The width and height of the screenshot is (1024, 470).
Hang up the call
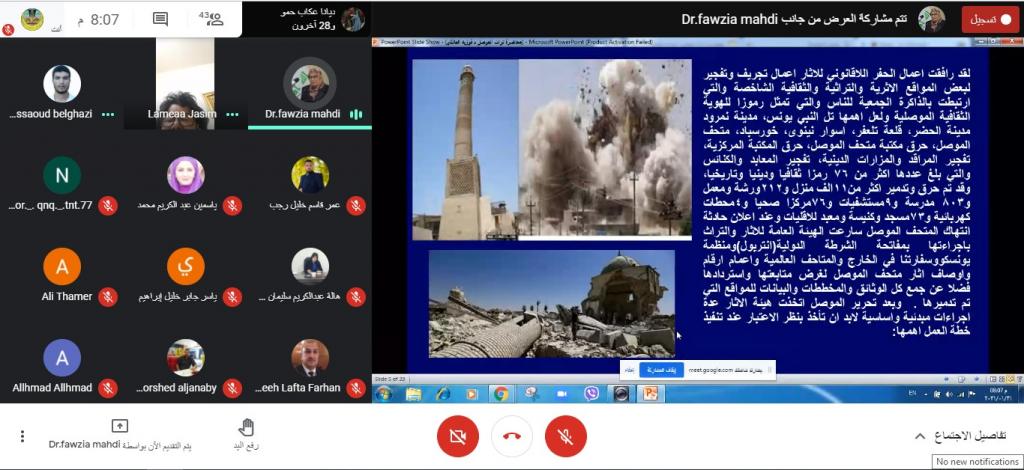click(x=511, y=437)
